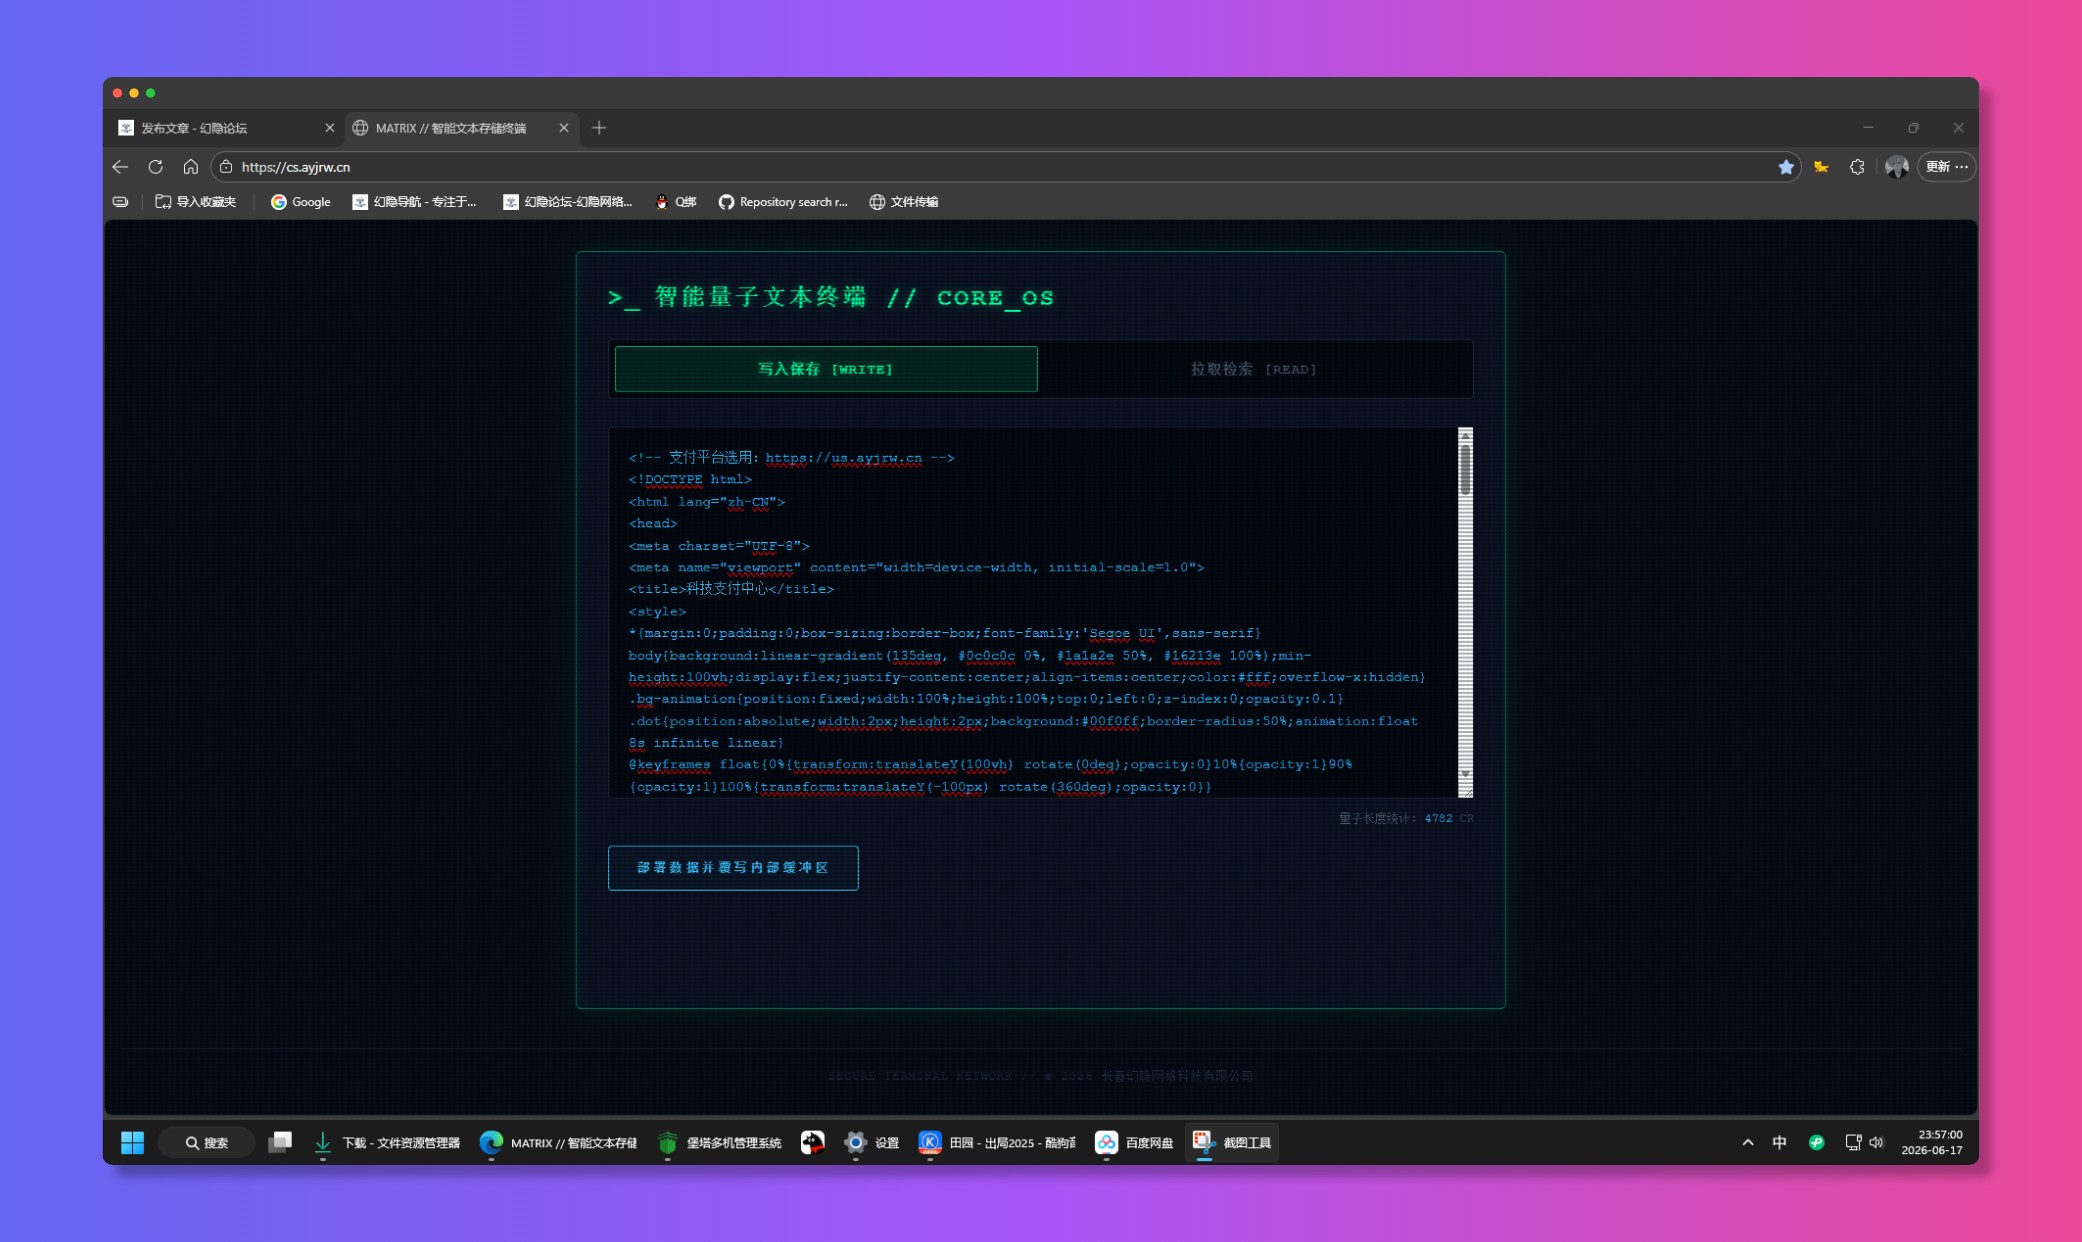
Task: Click the 量子长度统计 4782 counter text
Action: (1406, 818)
